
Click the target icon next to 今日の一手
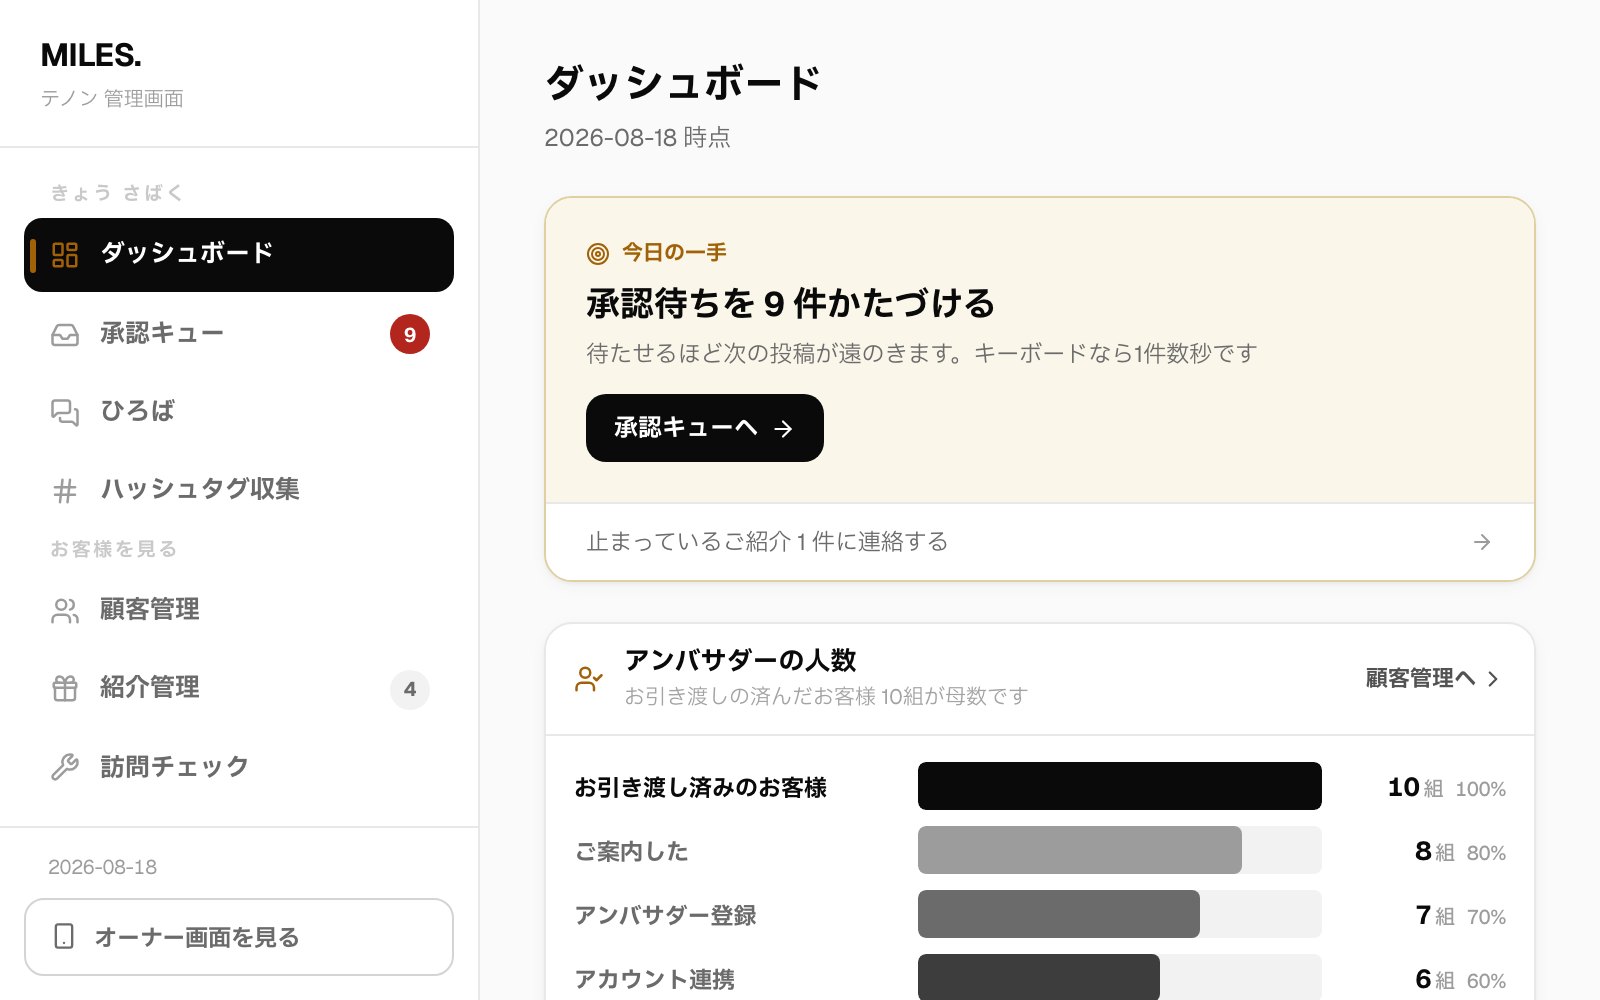tap(598, 253)
